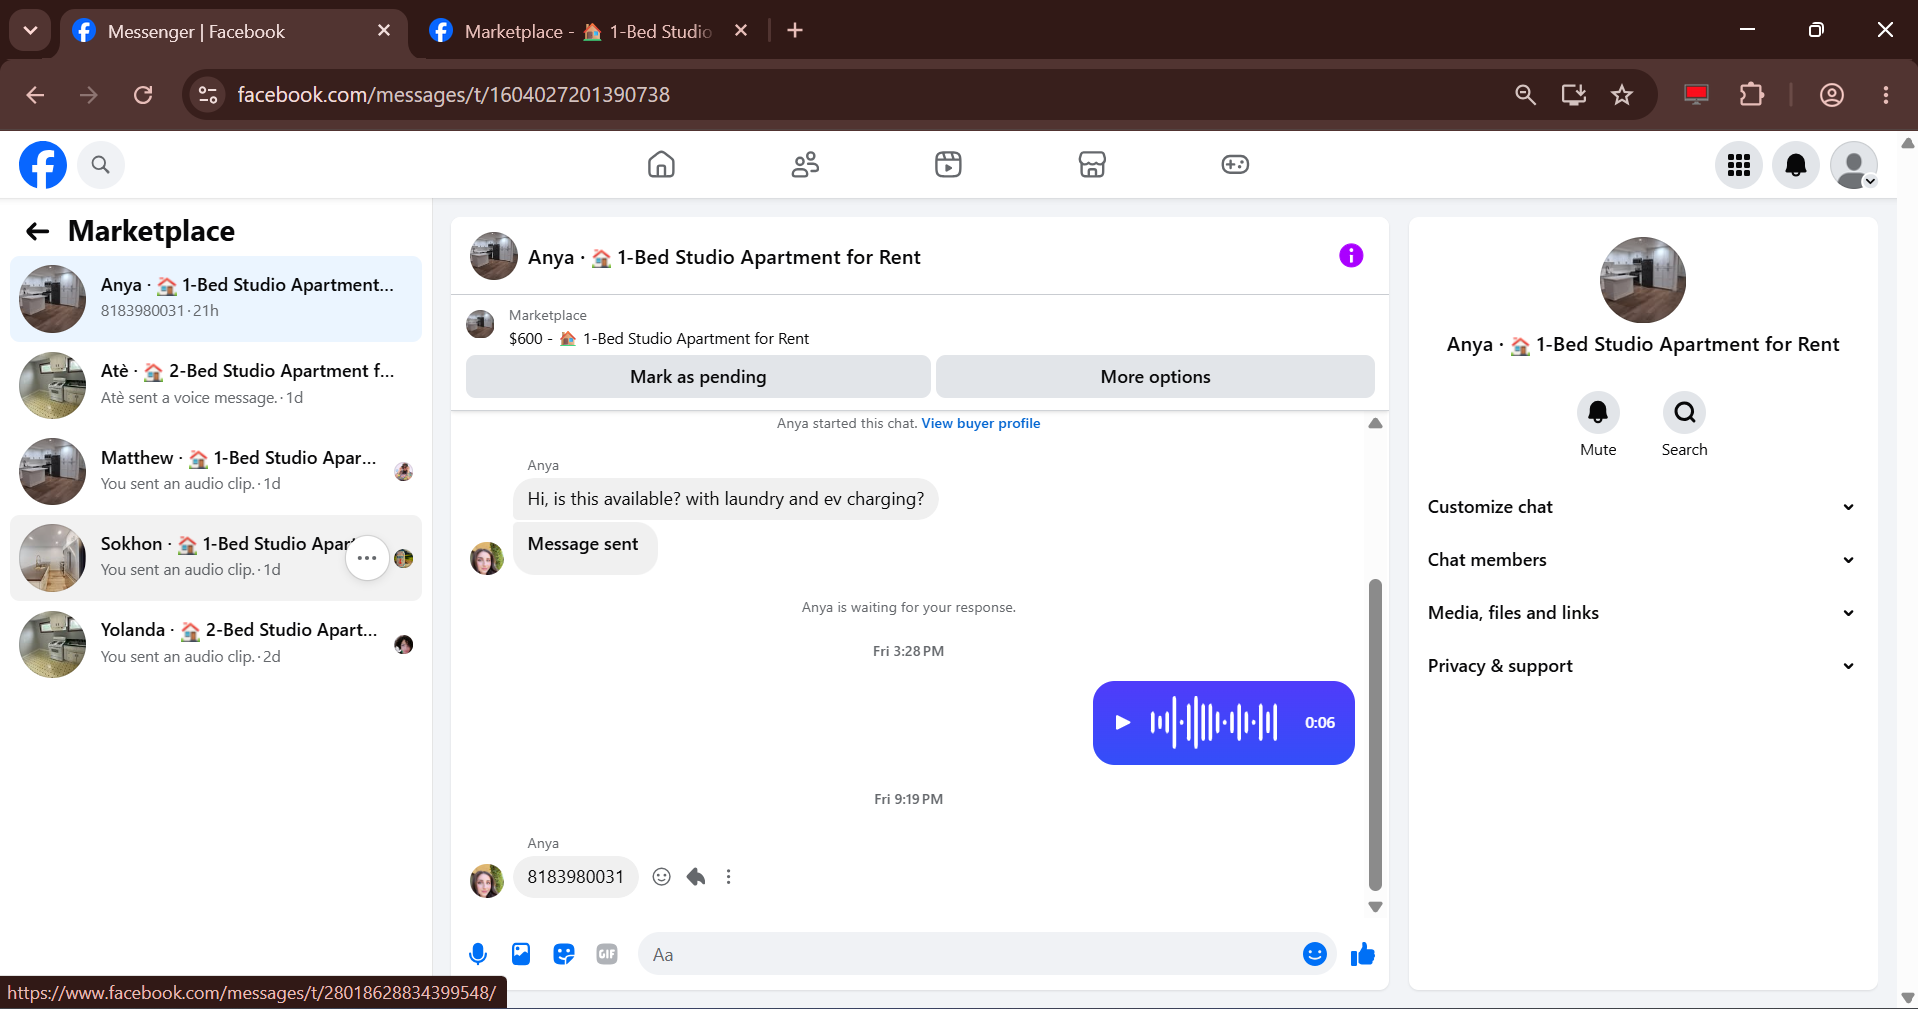Click the browser zoom magnifier icon
This screenshot has height=1009, width=1918.
[x=1525, y=95]
